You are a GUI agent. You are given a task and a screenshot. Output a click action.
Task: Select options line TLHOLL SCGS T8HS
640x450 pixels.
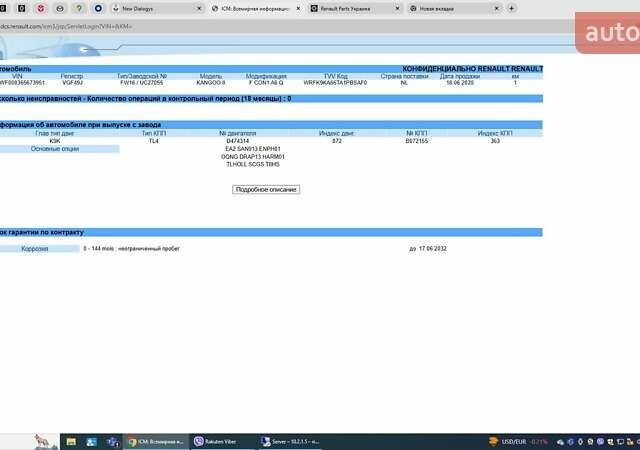click(x=253, y=165)
